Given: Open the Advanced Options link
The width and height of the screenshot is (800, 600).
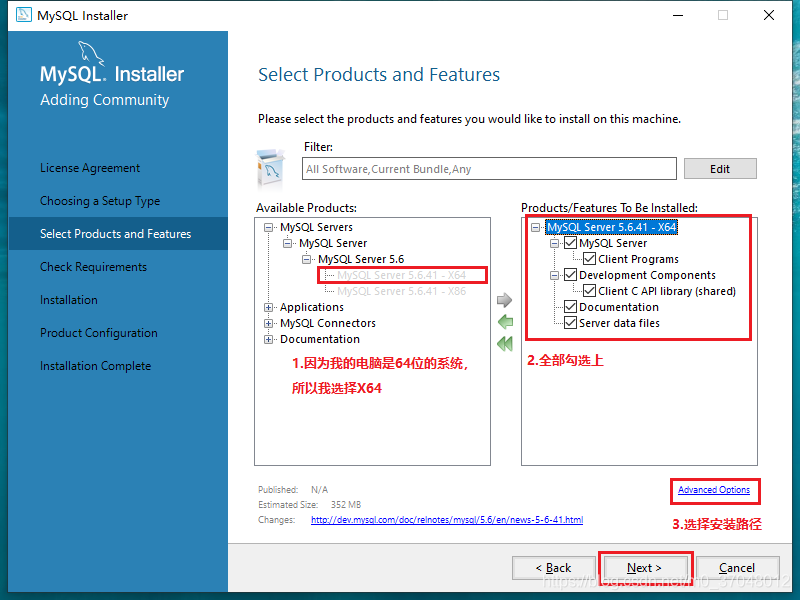Looking at the screenshot, I should pyautogui.click(x=714, y=490).
